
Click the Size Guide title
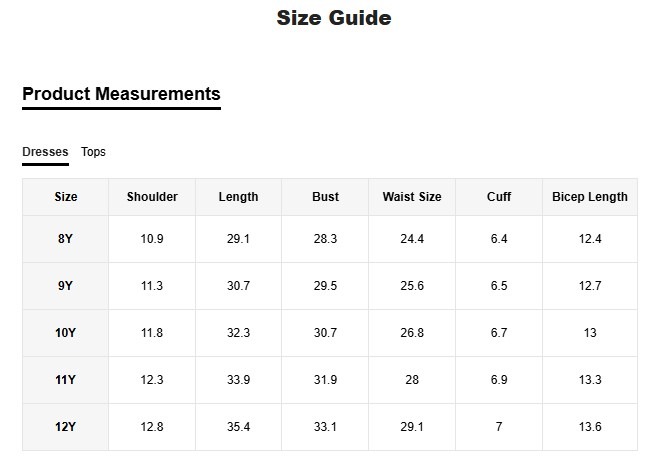[x=333, y=18]
